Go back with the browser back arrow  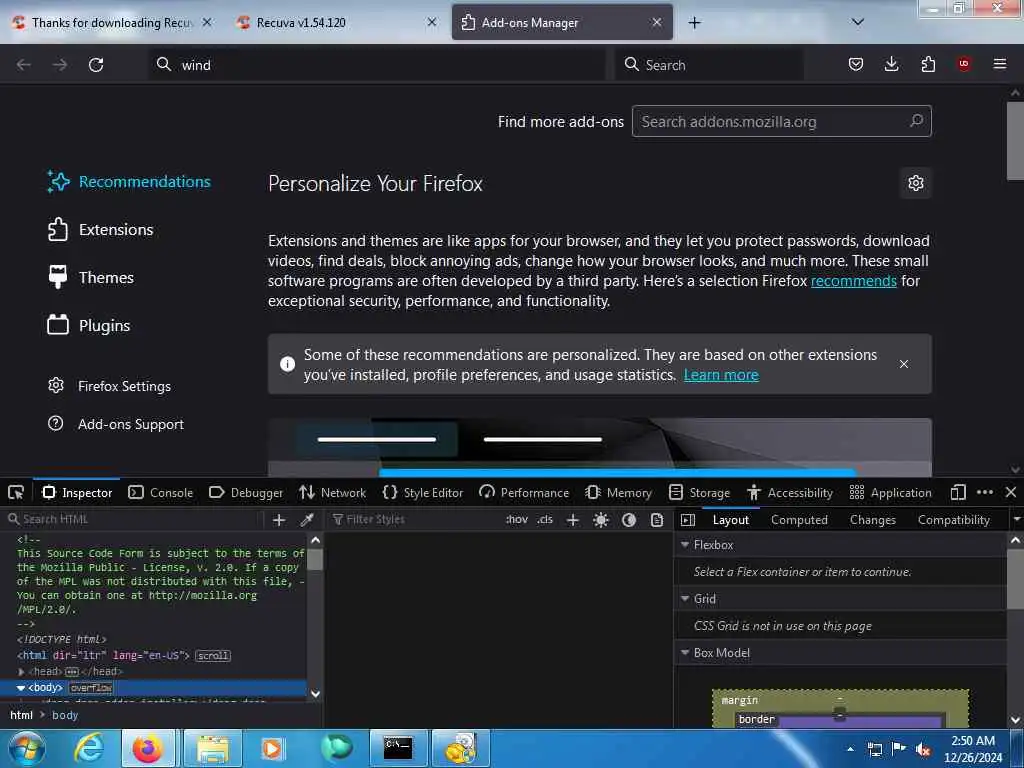[x=24, y=65]
